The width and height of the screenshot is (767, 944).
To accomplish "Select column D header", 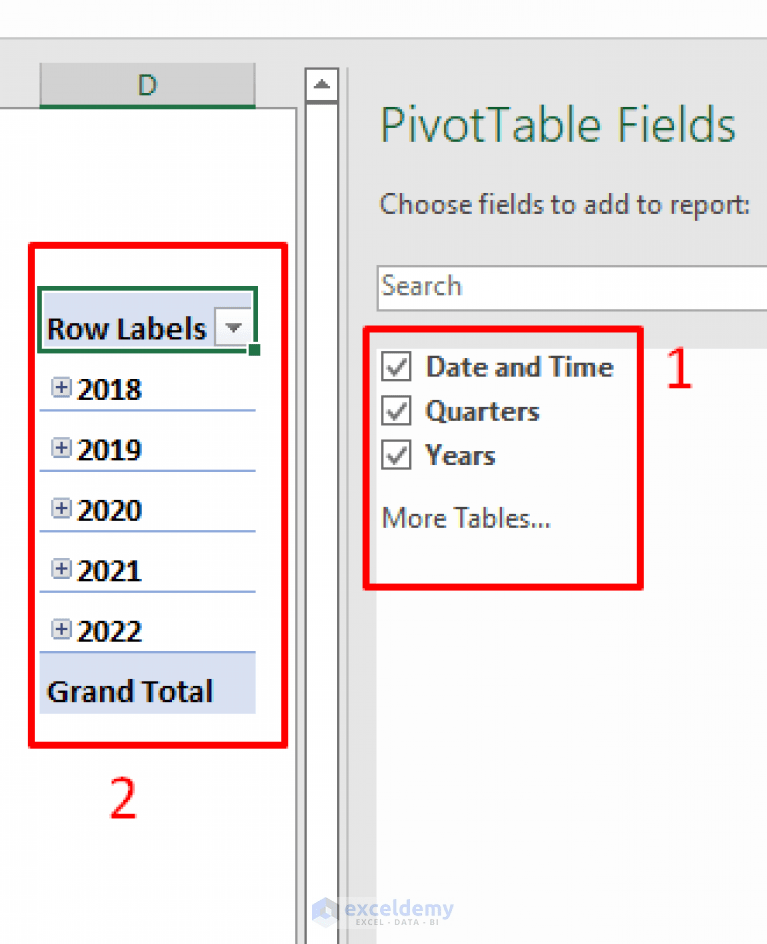I will tap(146, 86).
